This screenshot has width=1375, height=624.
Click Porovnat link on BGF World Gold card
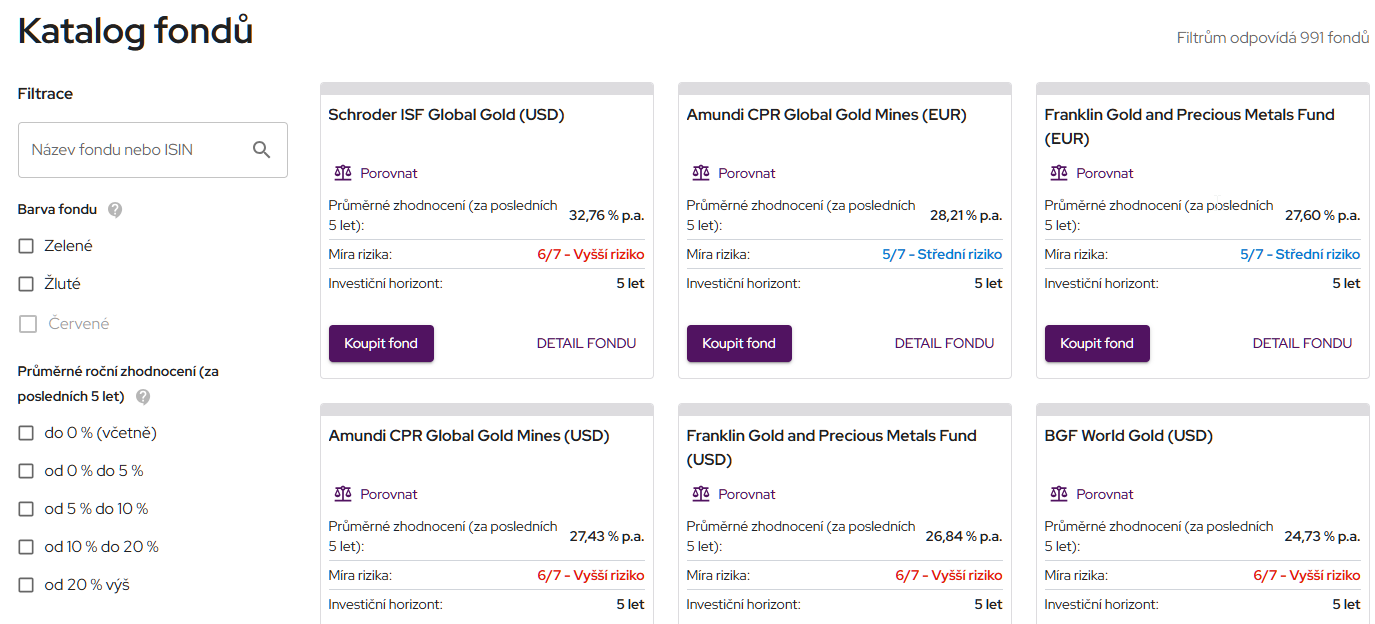1105,494
